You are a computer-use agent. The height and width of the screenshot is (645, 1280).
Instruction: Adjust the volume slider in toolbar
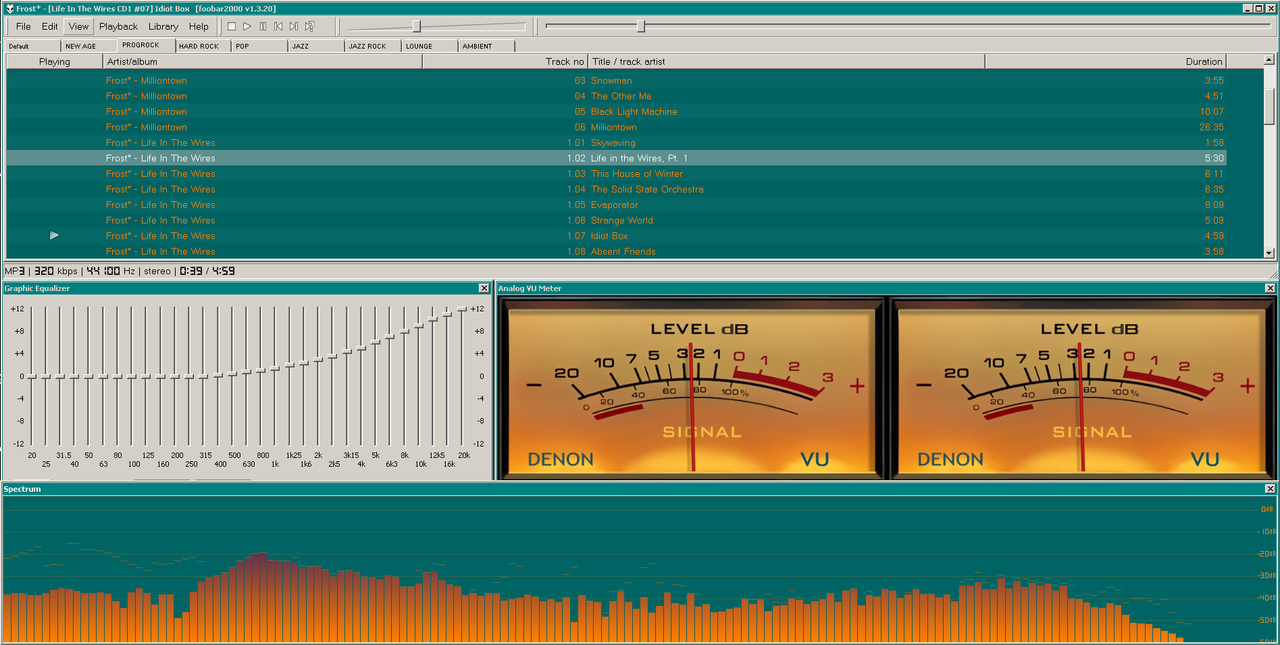(417, 26)
